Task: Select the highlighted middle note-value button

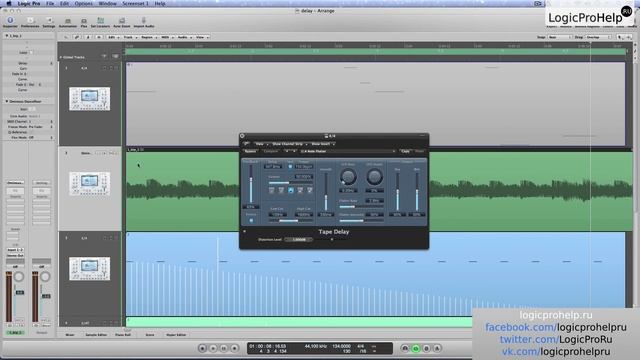Action: (x=291, y=190)
